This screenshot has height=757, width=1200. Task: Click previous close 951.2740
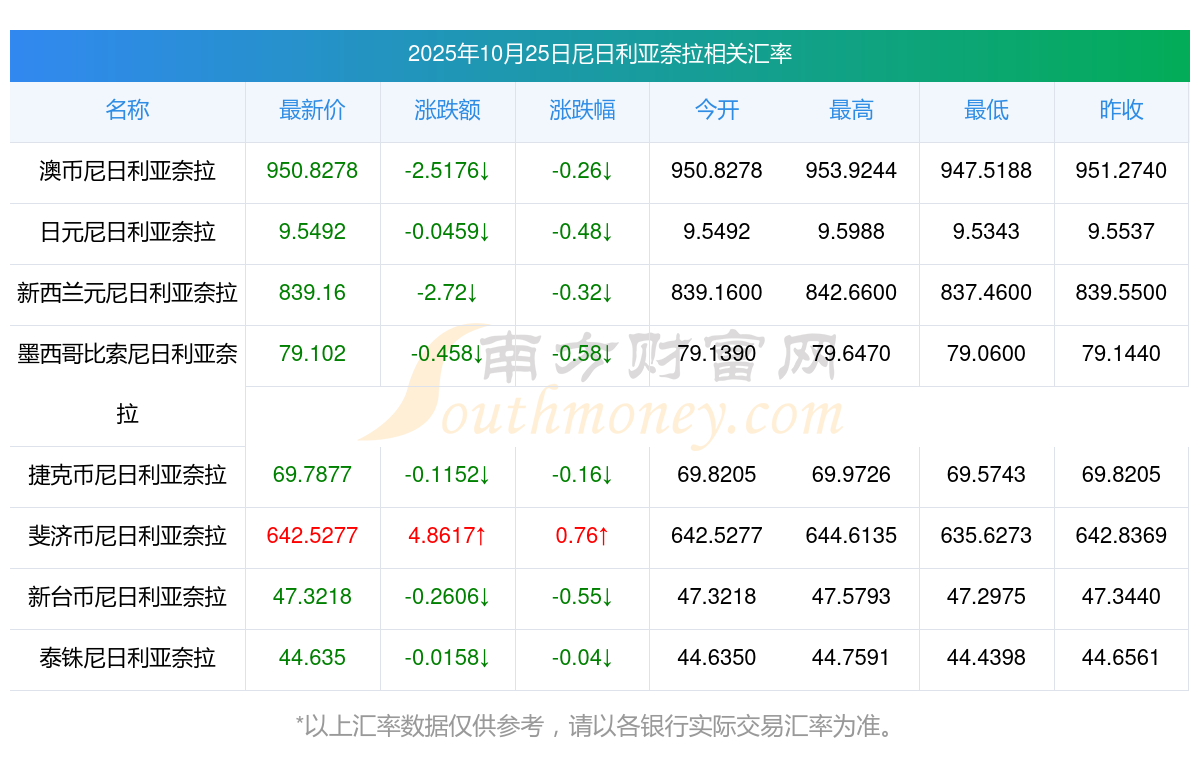click(1121, 171)
